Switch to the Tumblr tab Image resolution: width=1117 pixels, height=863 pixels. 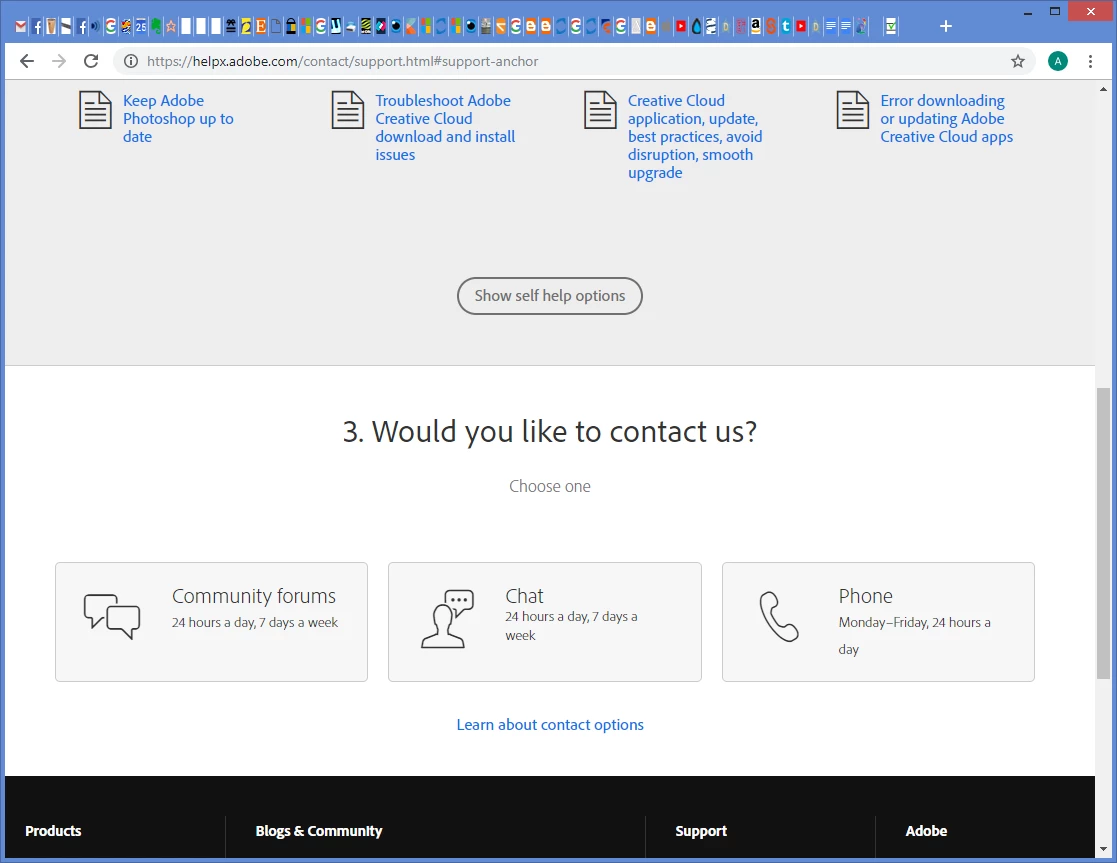point(786,27)
